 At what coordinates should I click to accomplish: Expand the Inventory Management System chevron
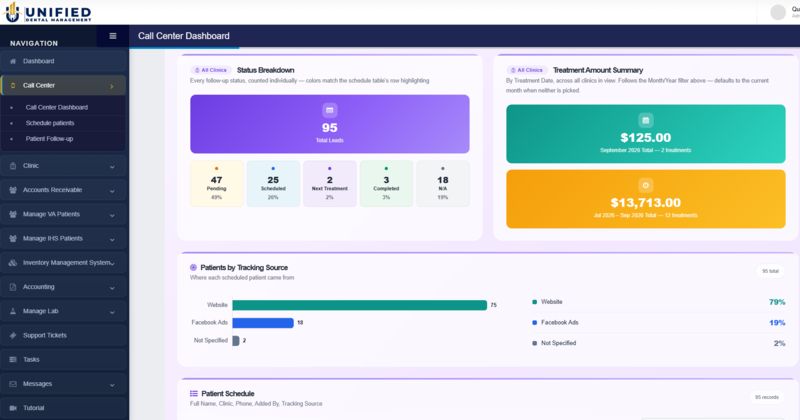pos(112,264)
